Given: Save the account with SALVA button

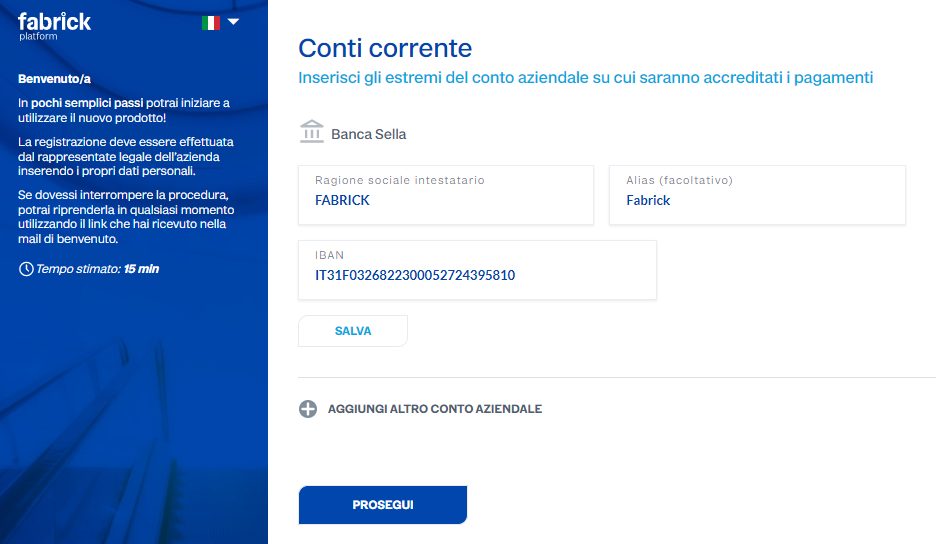Looking at the screenshot, I should 353,331.
